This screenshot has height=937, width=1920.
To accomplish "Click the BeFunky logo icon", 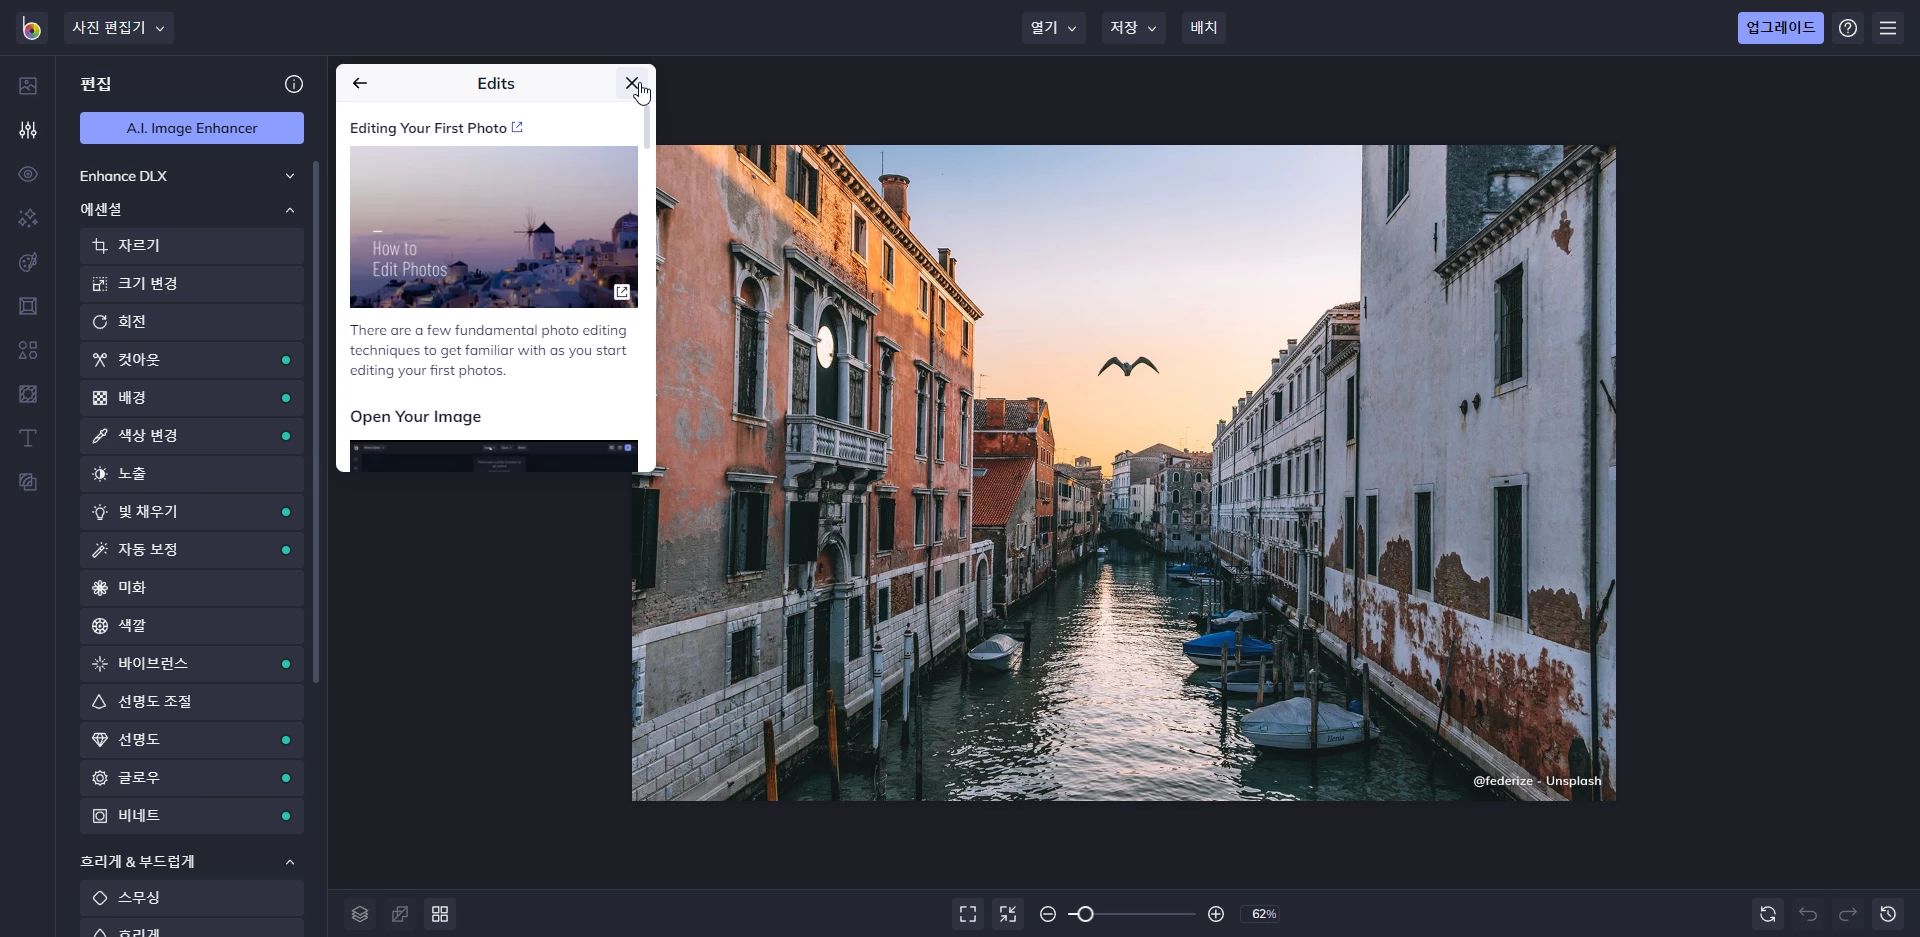I will tap(31, 28).
